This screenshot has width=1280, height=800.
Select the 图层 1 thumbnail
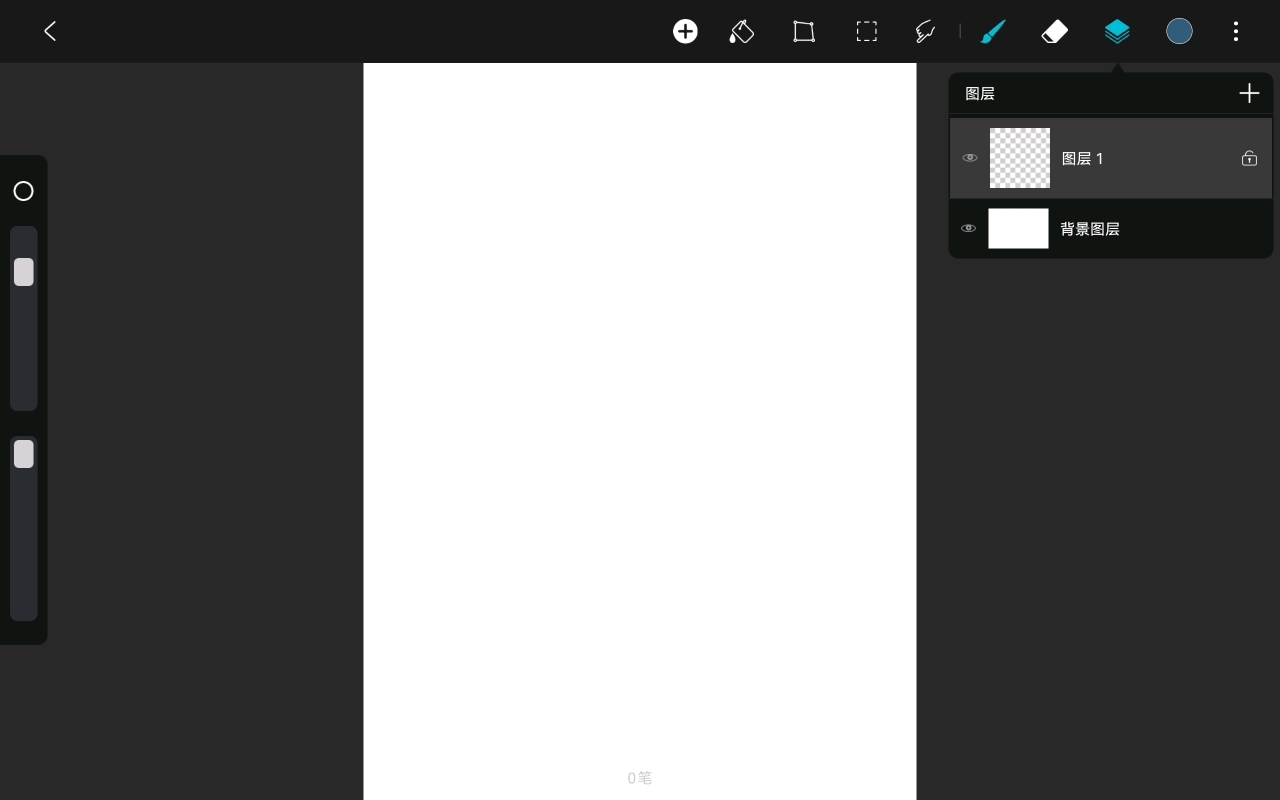pos(1020,158)
